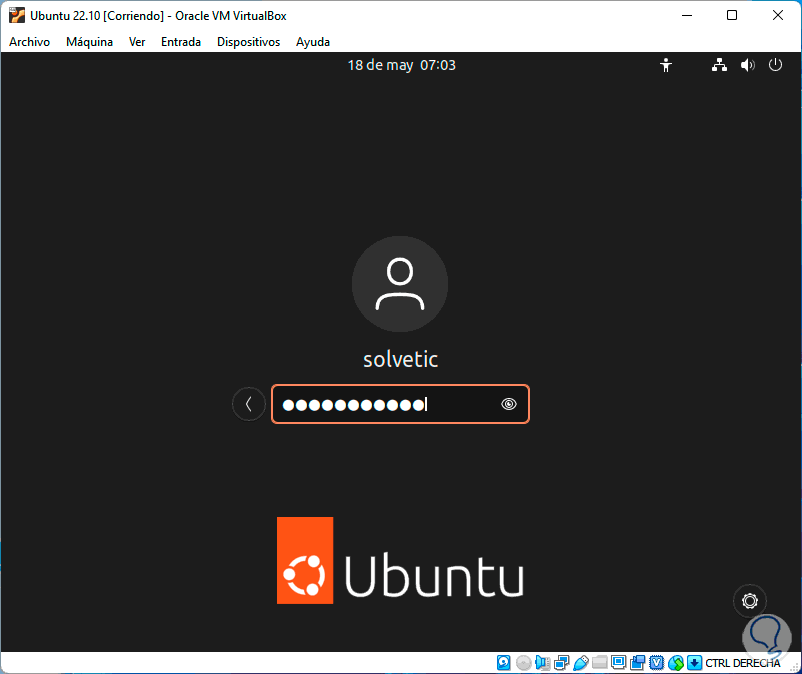Click the virtualization CPU V icon
The image size is (802, 674).
pyautogui.click(x=656, y=663)
